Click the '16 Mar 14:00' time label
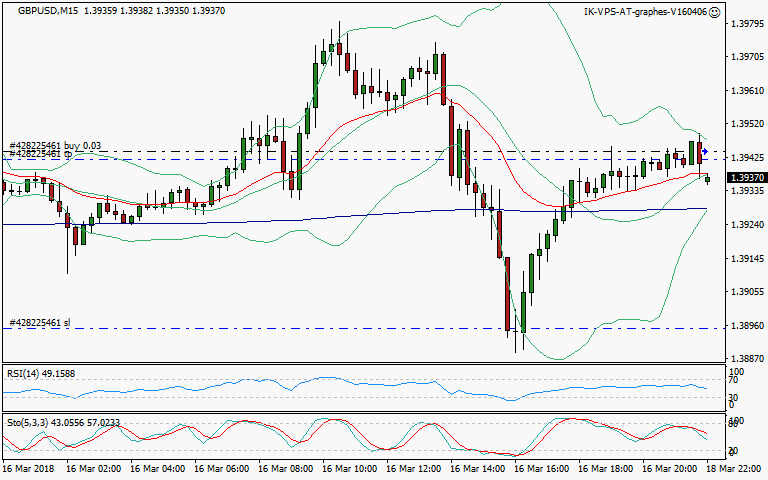 point(478,469)
